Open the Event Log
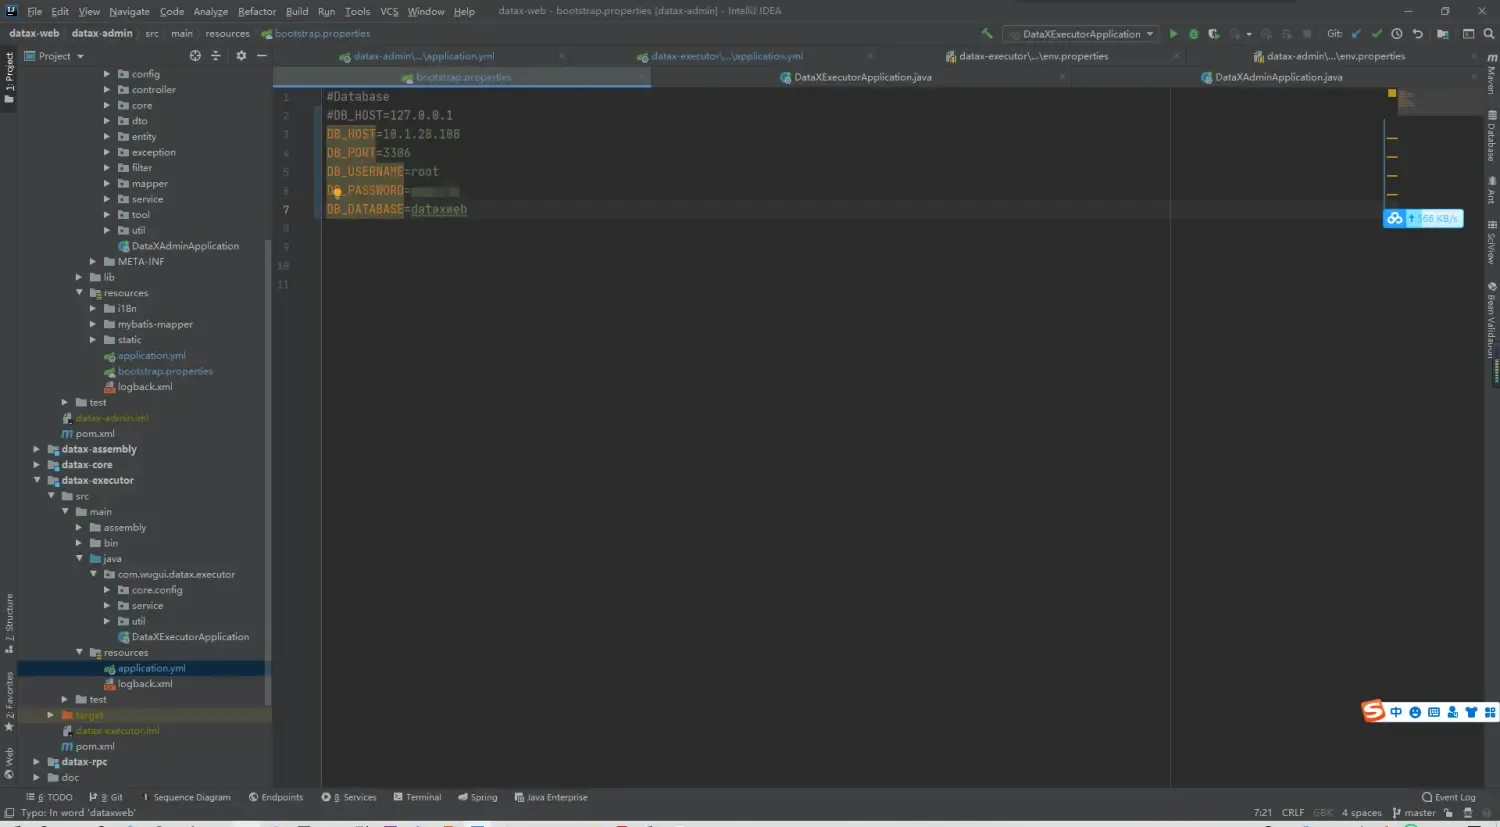The height and width of the screenshot is (827, 1500). click(1447, 797)
